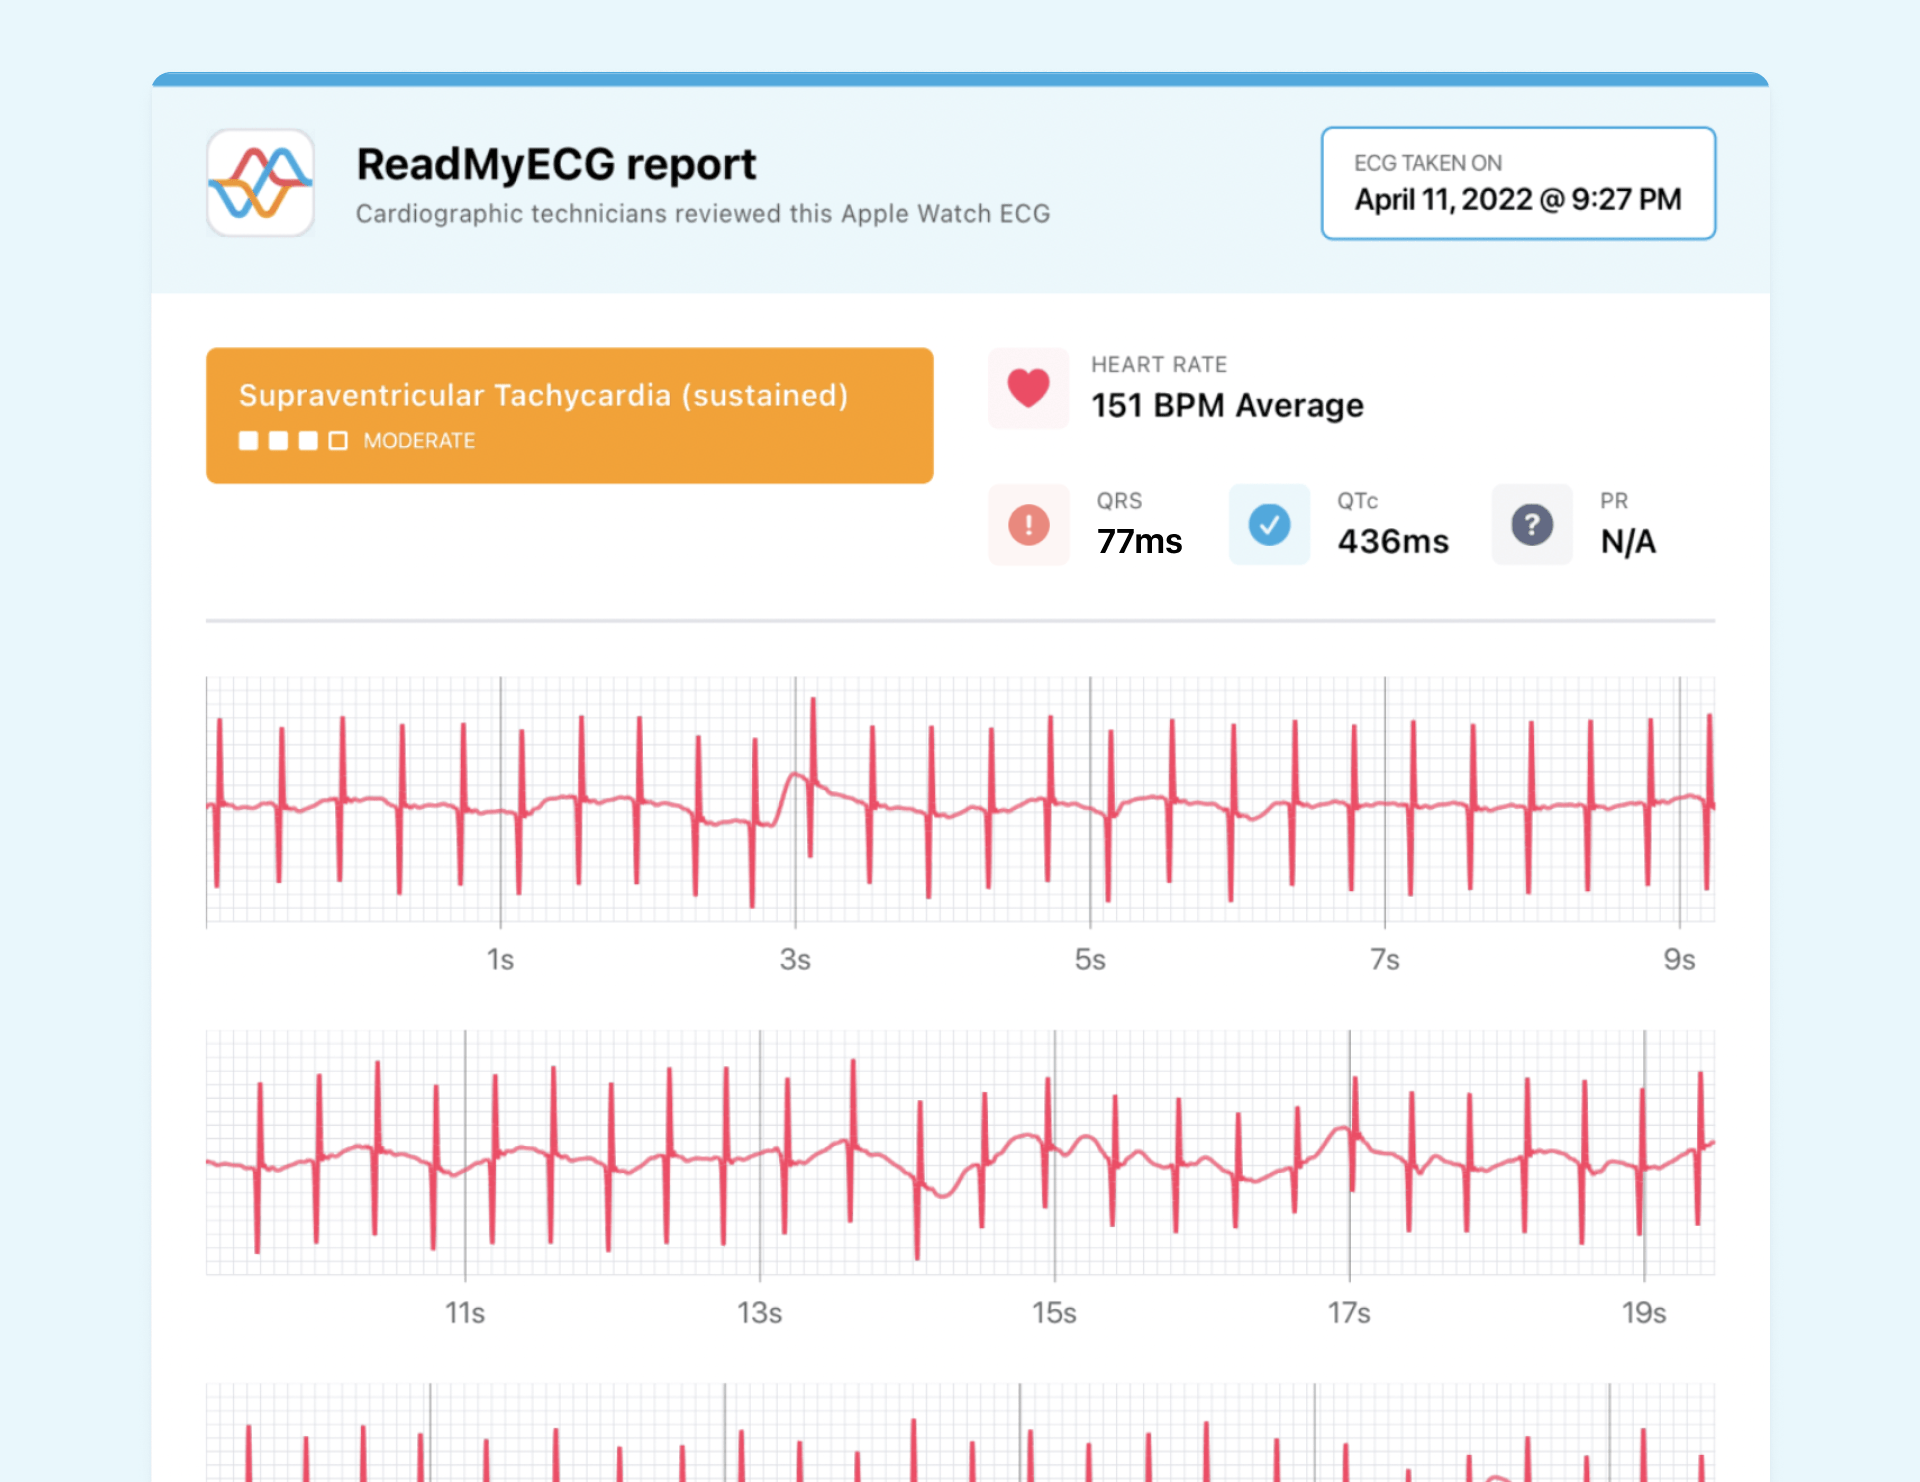Click the 13s time marker
This screenshot has width=1920, height=1482.
tap(760, 1313)
